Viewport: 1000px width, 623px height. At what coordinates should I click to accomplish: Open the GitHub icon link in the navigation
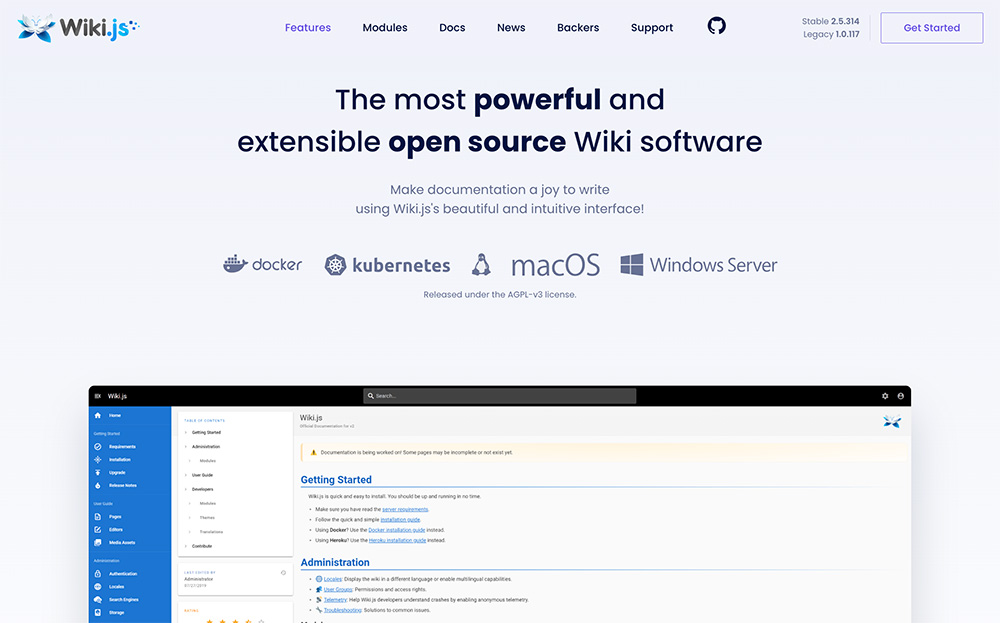(716, 26)
